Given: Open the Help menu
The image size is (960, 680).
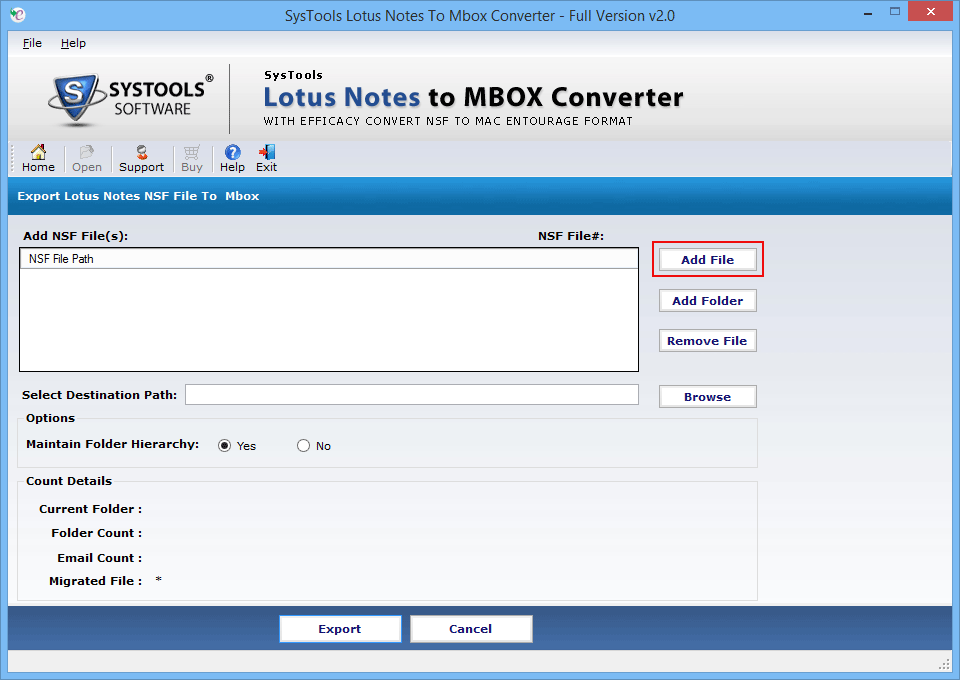Looking at the screenshot, I should pos(73,43).
